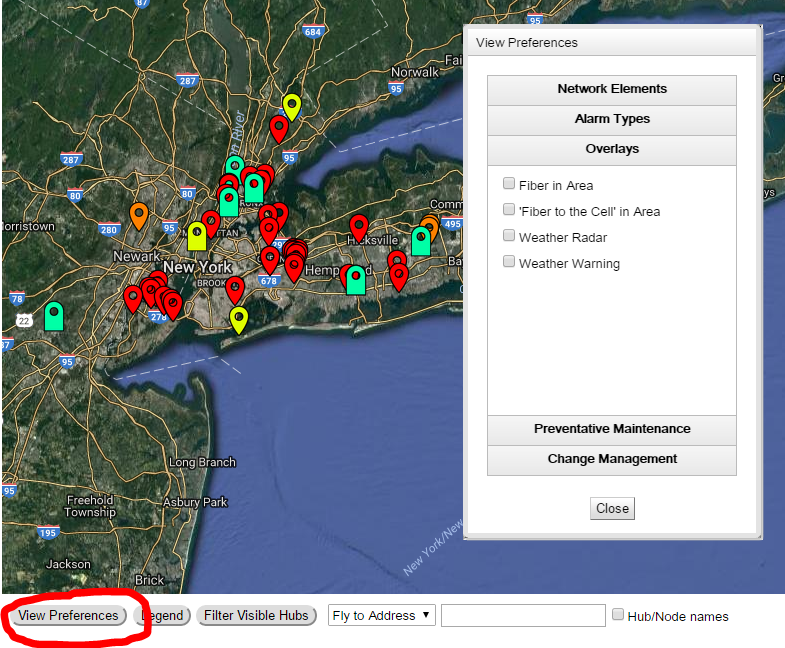Enable the Fiber in Area overlay
This screenshot has height=648, width=785.
pos(509,184)
